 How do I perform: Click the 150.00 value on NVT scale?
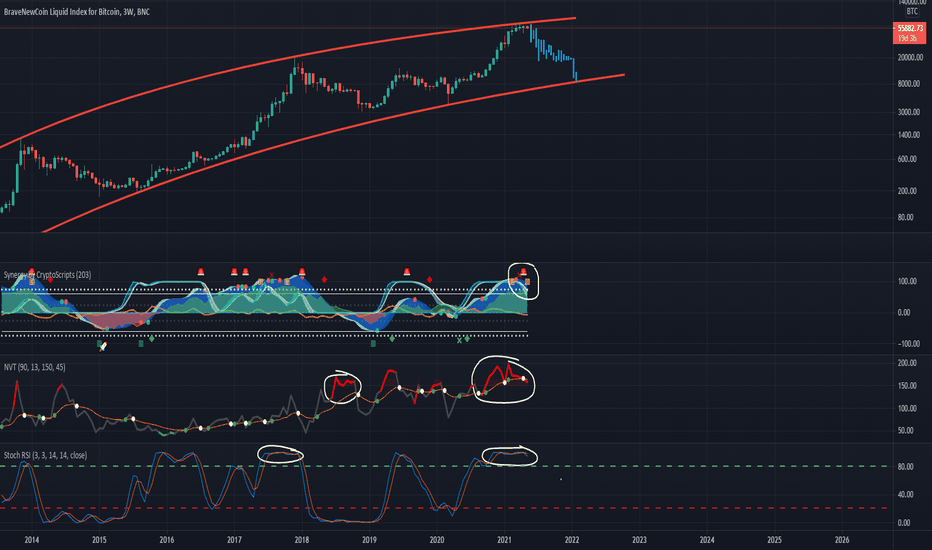point(907,386)
